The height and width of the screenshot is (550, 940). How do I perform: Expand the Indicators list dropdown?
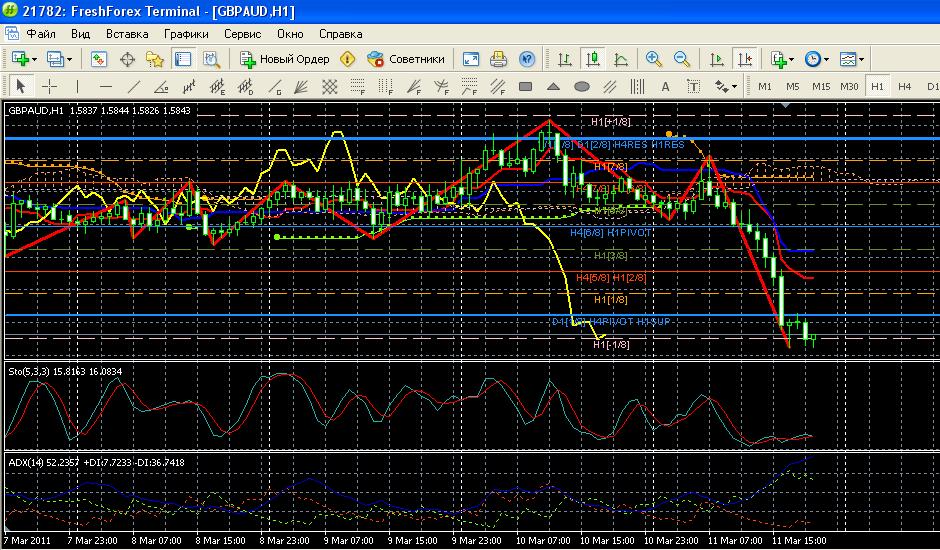coord(781,59)
